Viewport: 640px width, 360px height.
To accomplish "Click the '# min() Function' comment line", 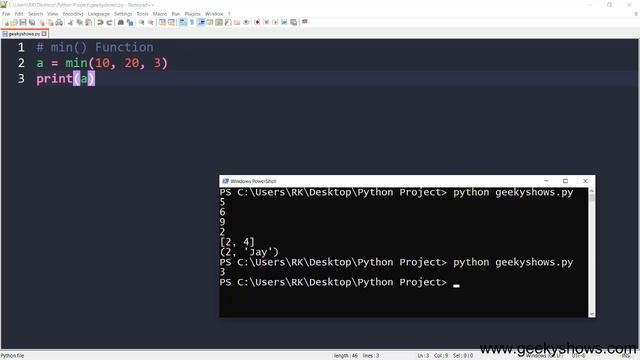I will click(x=95, y=47).
